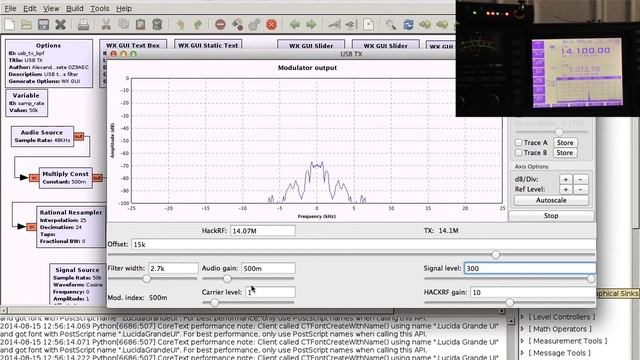
Task: Enable the selected block via plug icon
Action: [334, 24]
